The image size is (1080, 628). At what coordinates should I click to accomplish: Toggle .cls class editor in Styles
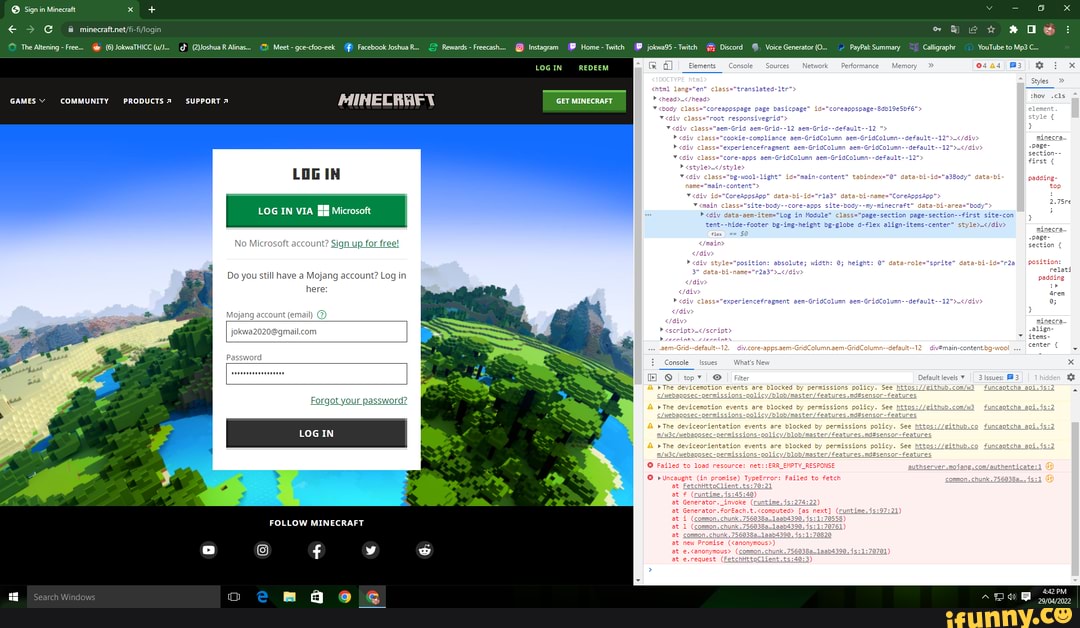pos(1058,95)
